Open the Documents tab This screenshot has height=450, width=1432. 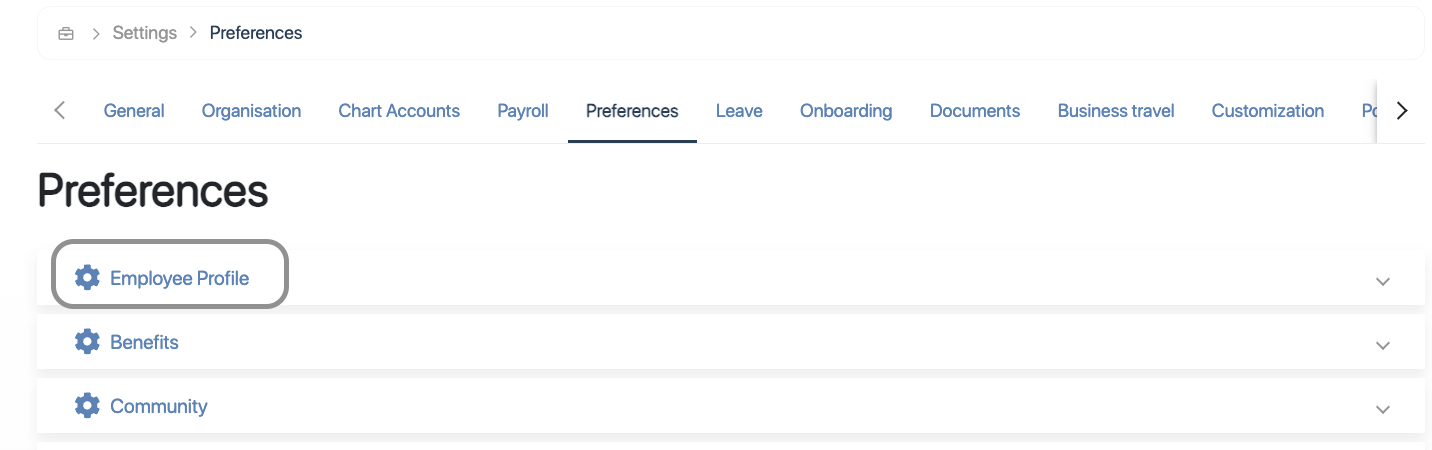[x=975, y=111]
